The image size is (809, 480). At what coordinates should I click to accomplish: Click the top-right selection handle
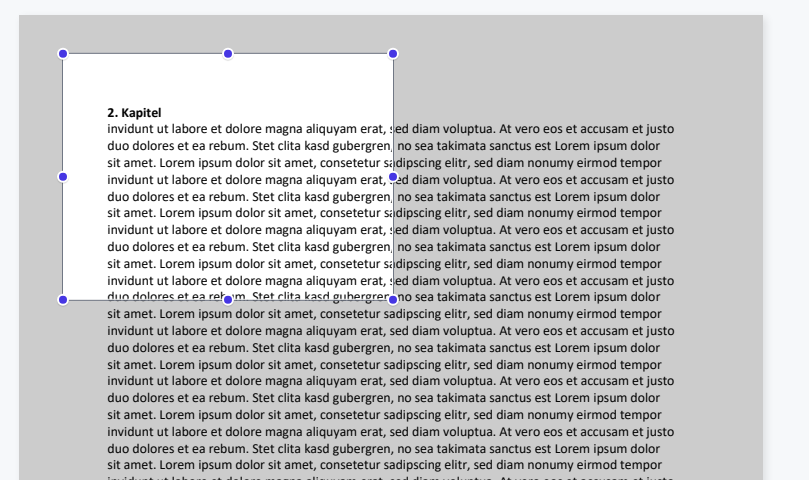[x=393, y=54]
